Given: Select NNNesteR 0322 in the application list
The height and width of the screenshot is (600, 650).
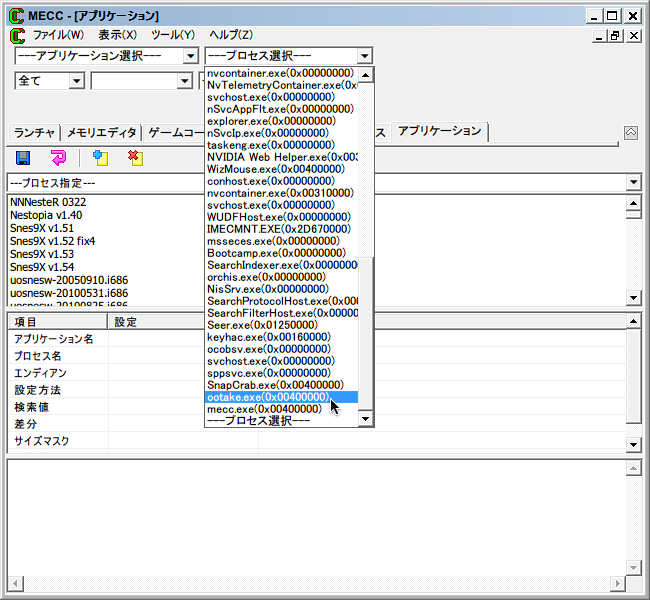Looking at the screenshot, I should click(48, 202).
